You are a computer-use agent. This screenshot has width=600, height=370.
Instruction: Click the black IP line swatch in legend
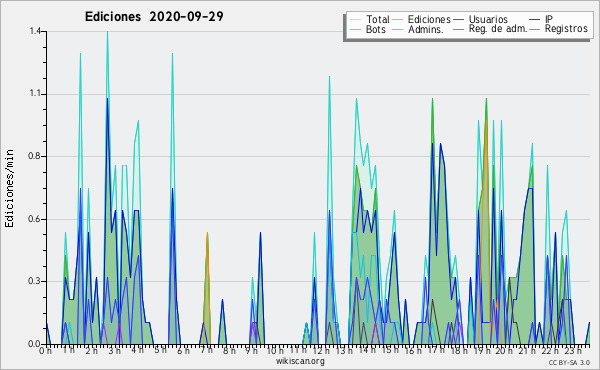coord(535,20)
